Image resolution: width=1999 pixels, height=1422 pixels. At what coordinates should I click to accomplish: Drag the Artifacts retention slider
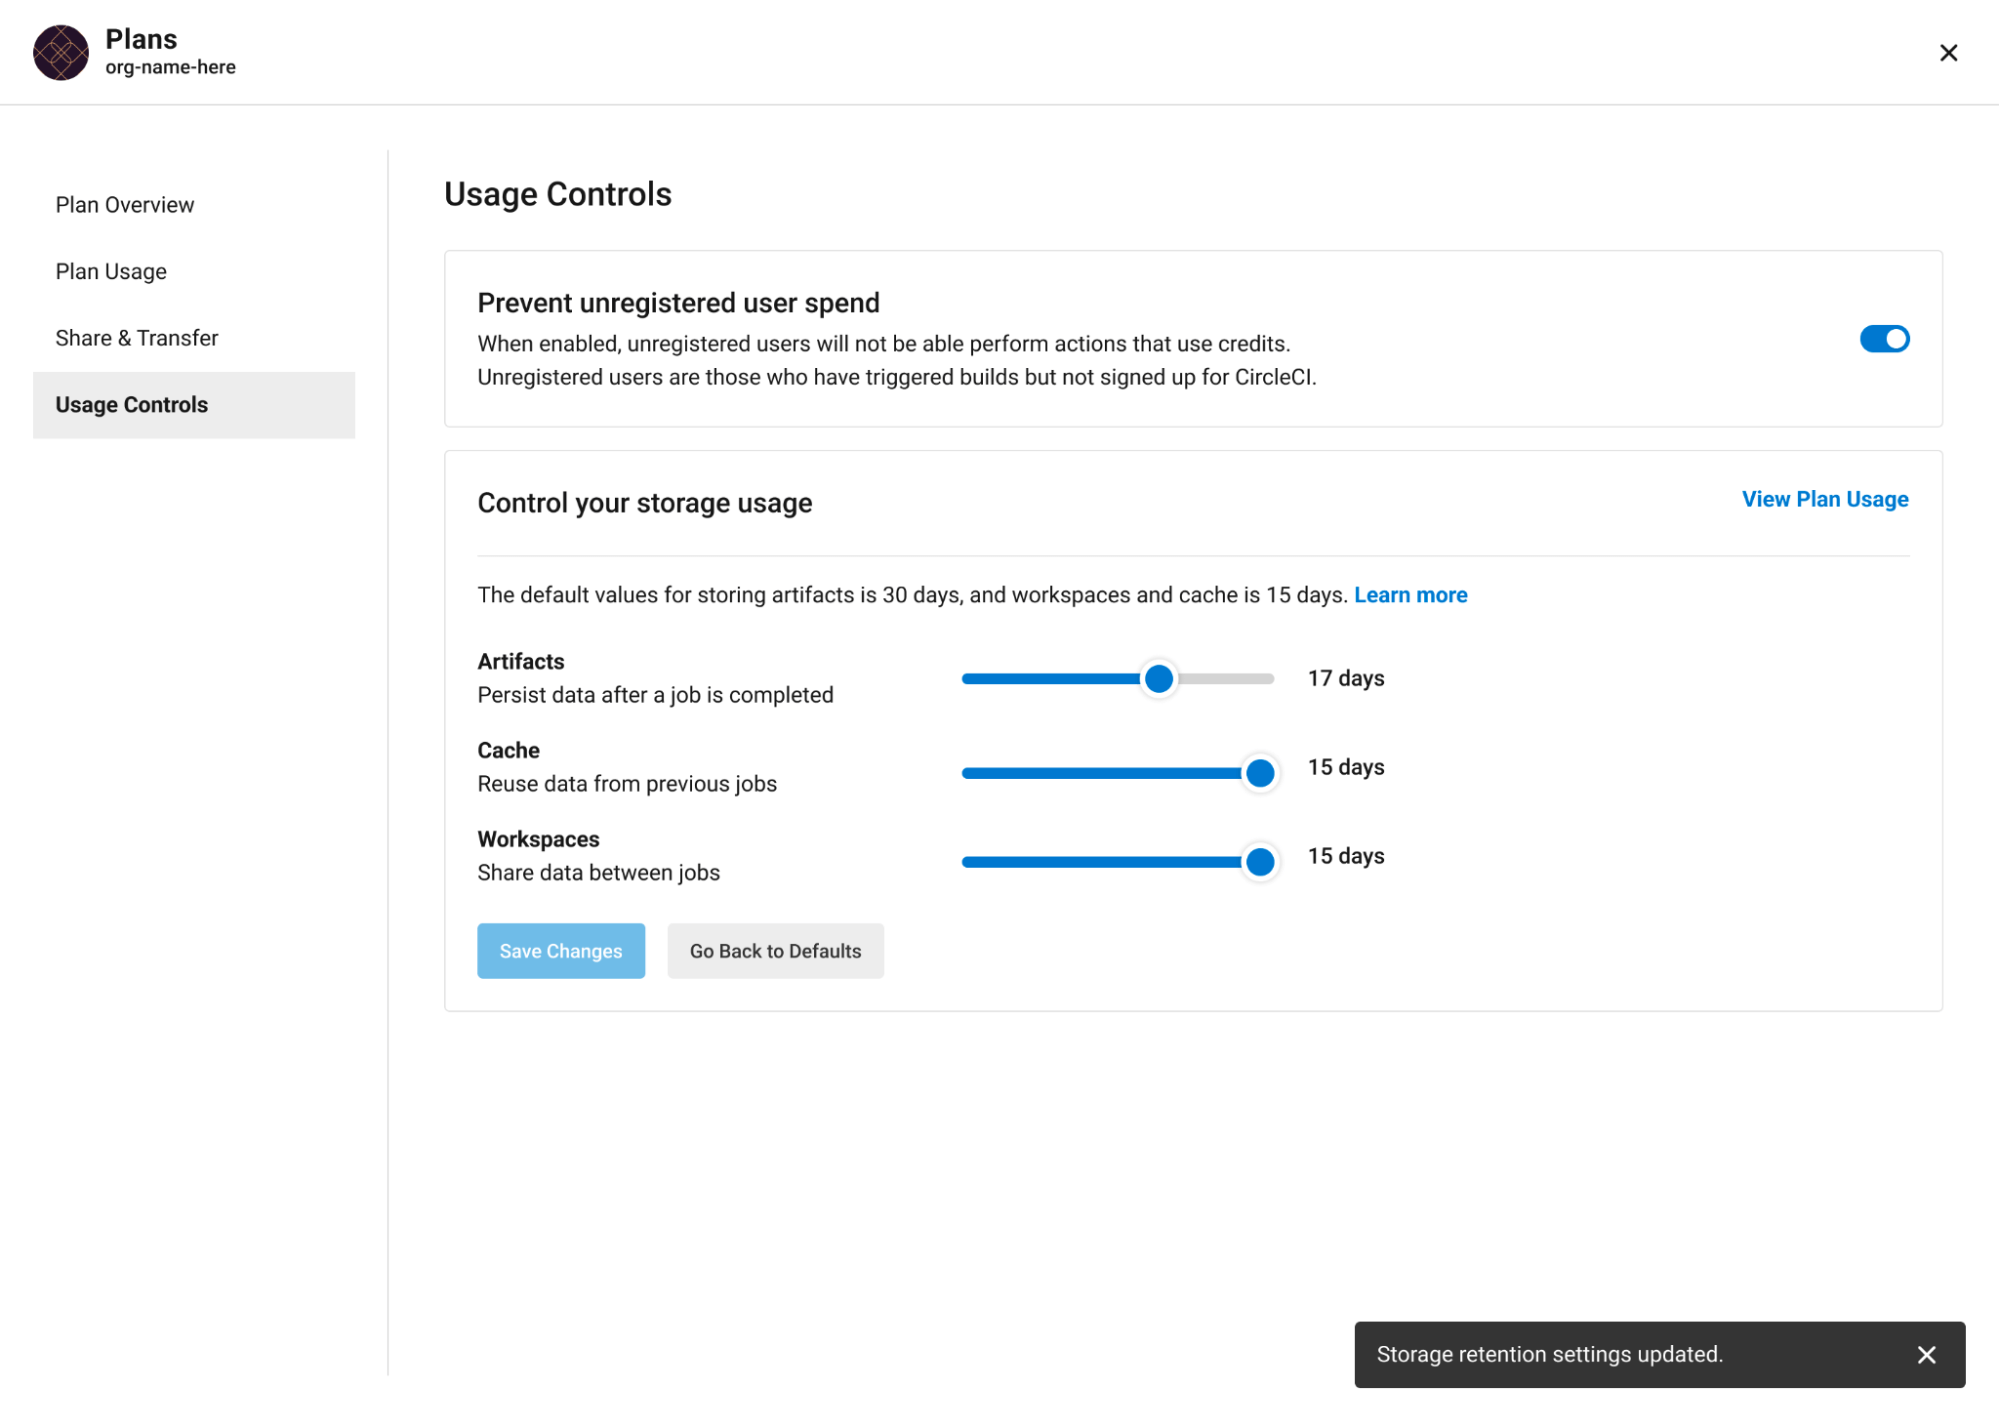(x=1159, y=679)
